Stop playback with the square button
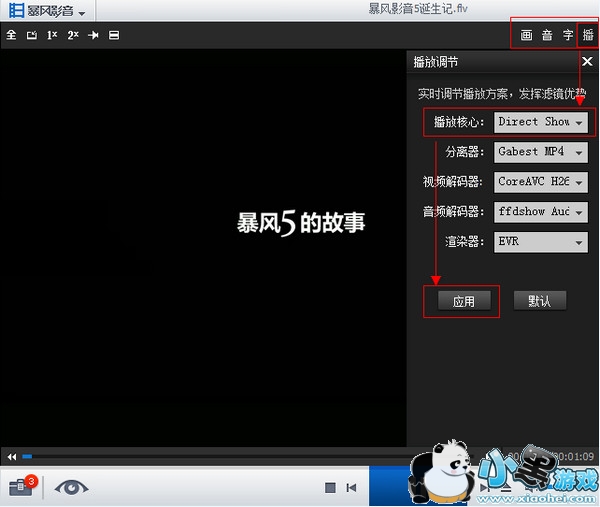Viewport: 600px width, 507px height. (x=330, y=487)
